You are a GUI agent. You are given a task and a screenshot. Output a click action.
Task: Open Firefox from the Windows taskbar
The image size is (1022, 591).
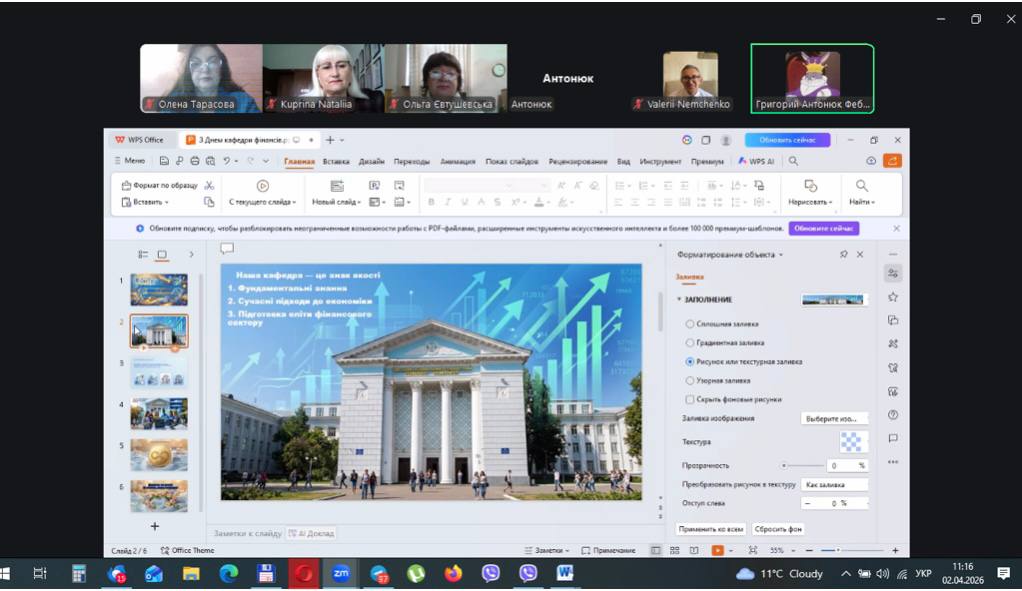[453, 574]
